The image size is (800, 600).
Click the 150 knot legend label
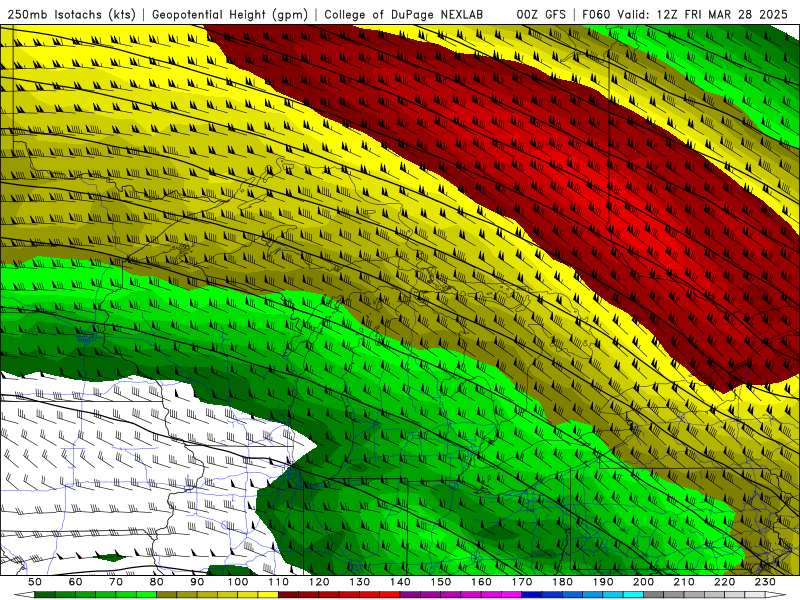pyautogui.click(x=441, y=582)
